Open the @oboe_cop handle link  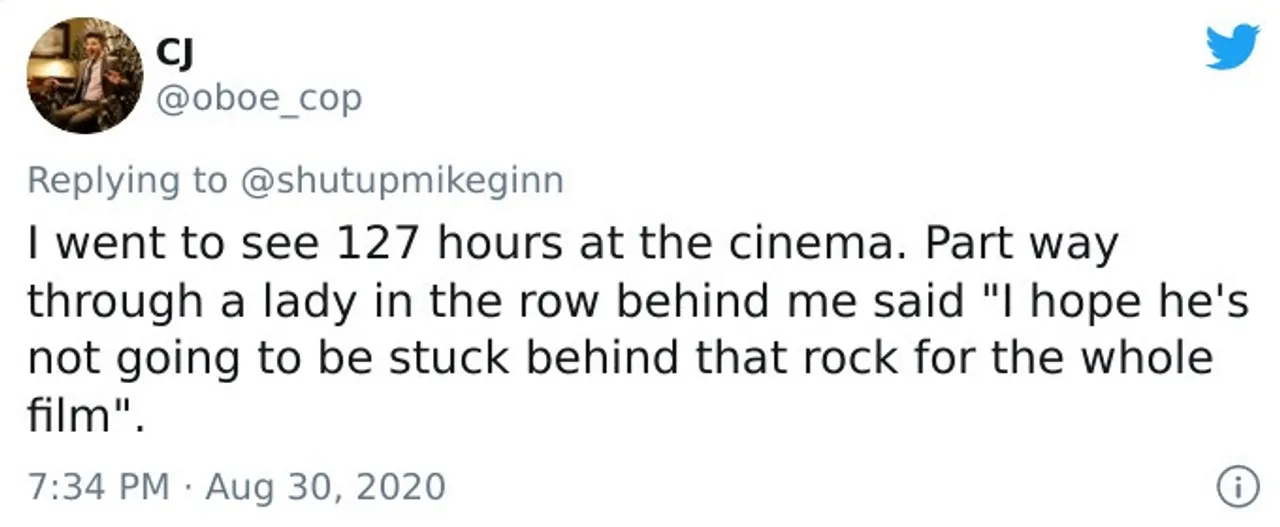click(258, 98)
